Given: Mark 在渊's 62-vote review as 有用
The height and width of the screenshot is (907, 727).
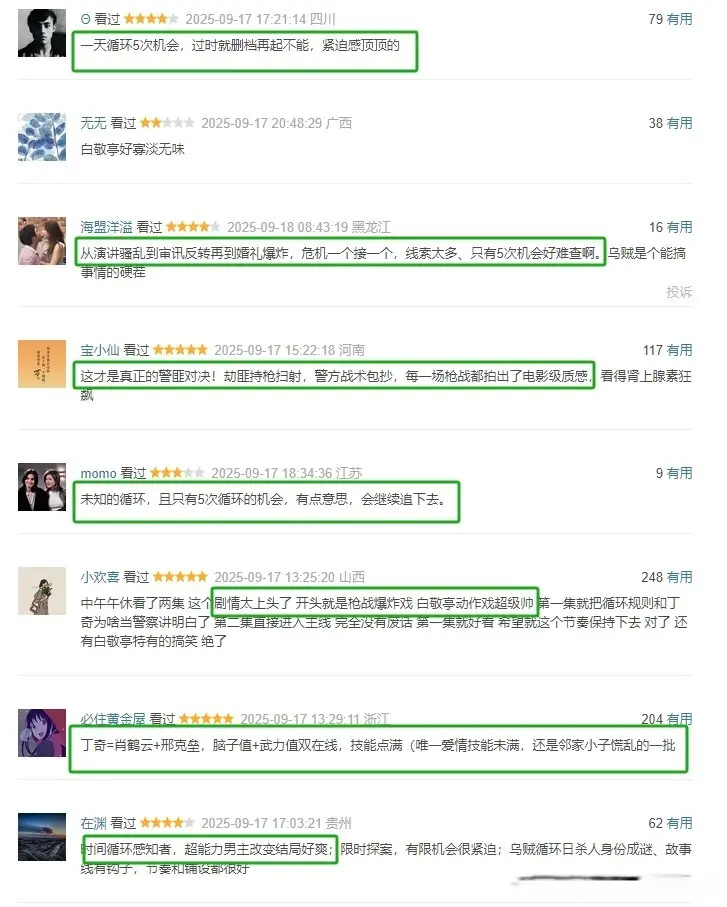Looking at the screenshot, I should click(679, 823).
